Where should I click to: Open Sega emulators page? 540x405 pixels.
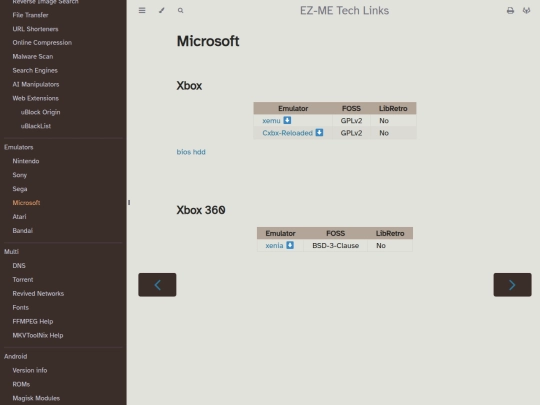click(x=20, y=189)
